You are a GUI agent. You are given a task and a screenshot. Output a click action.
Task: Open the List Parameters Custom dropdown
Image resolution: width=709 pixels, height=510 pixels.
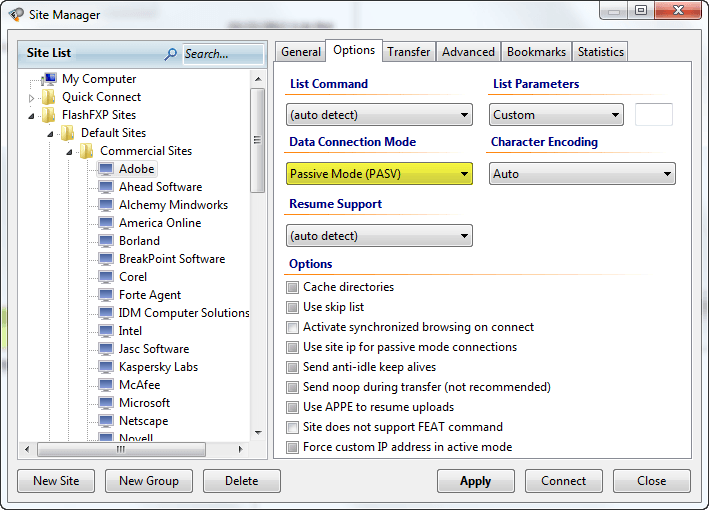click(556, 115)
